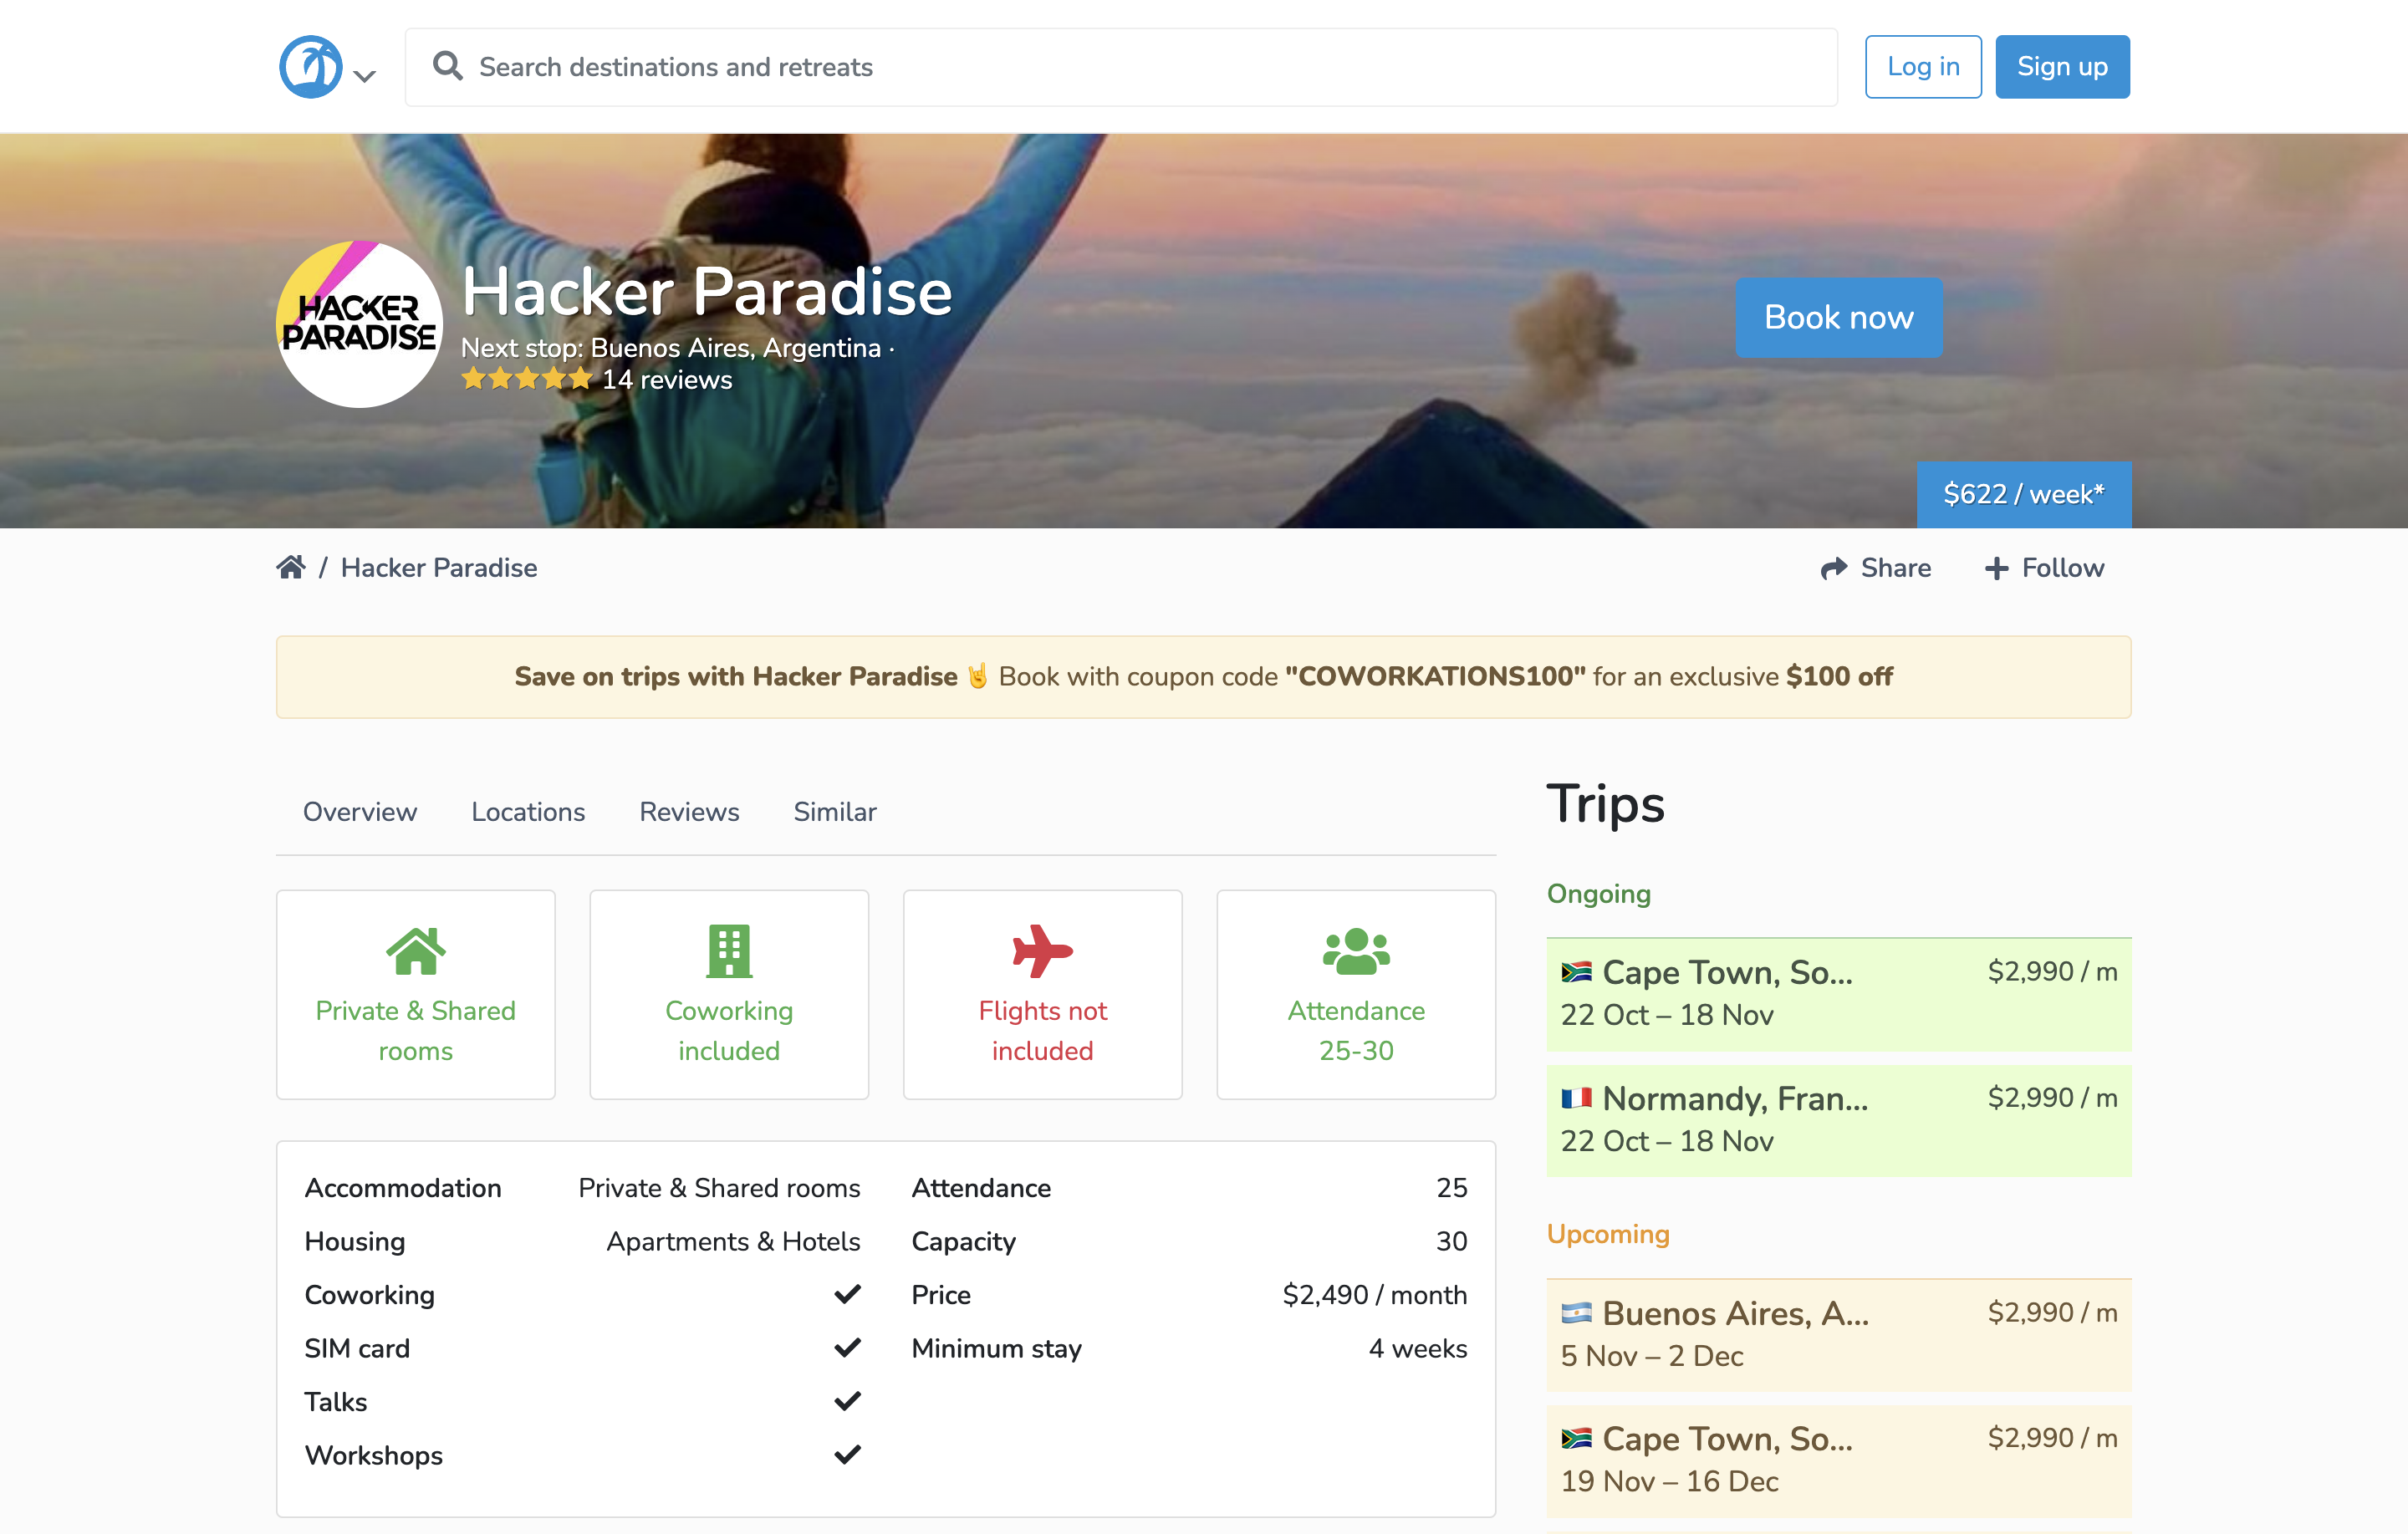Image resolution: width=2408 pixels, height=1534 pixels.
Task: Click the palm tree site logo
Action: coord(310,67)
